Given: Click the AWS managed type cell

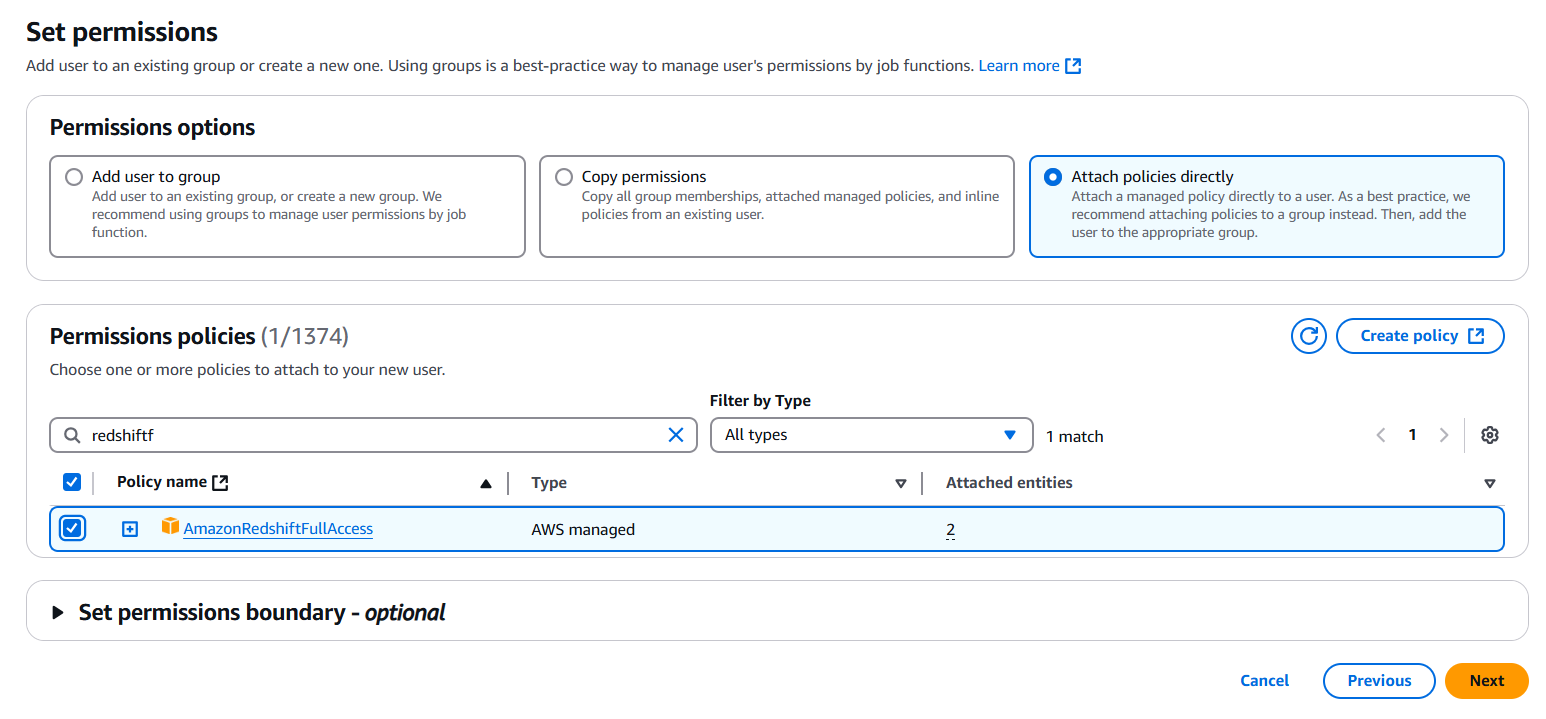Looking at the screenshot, I should pos(583,530).
